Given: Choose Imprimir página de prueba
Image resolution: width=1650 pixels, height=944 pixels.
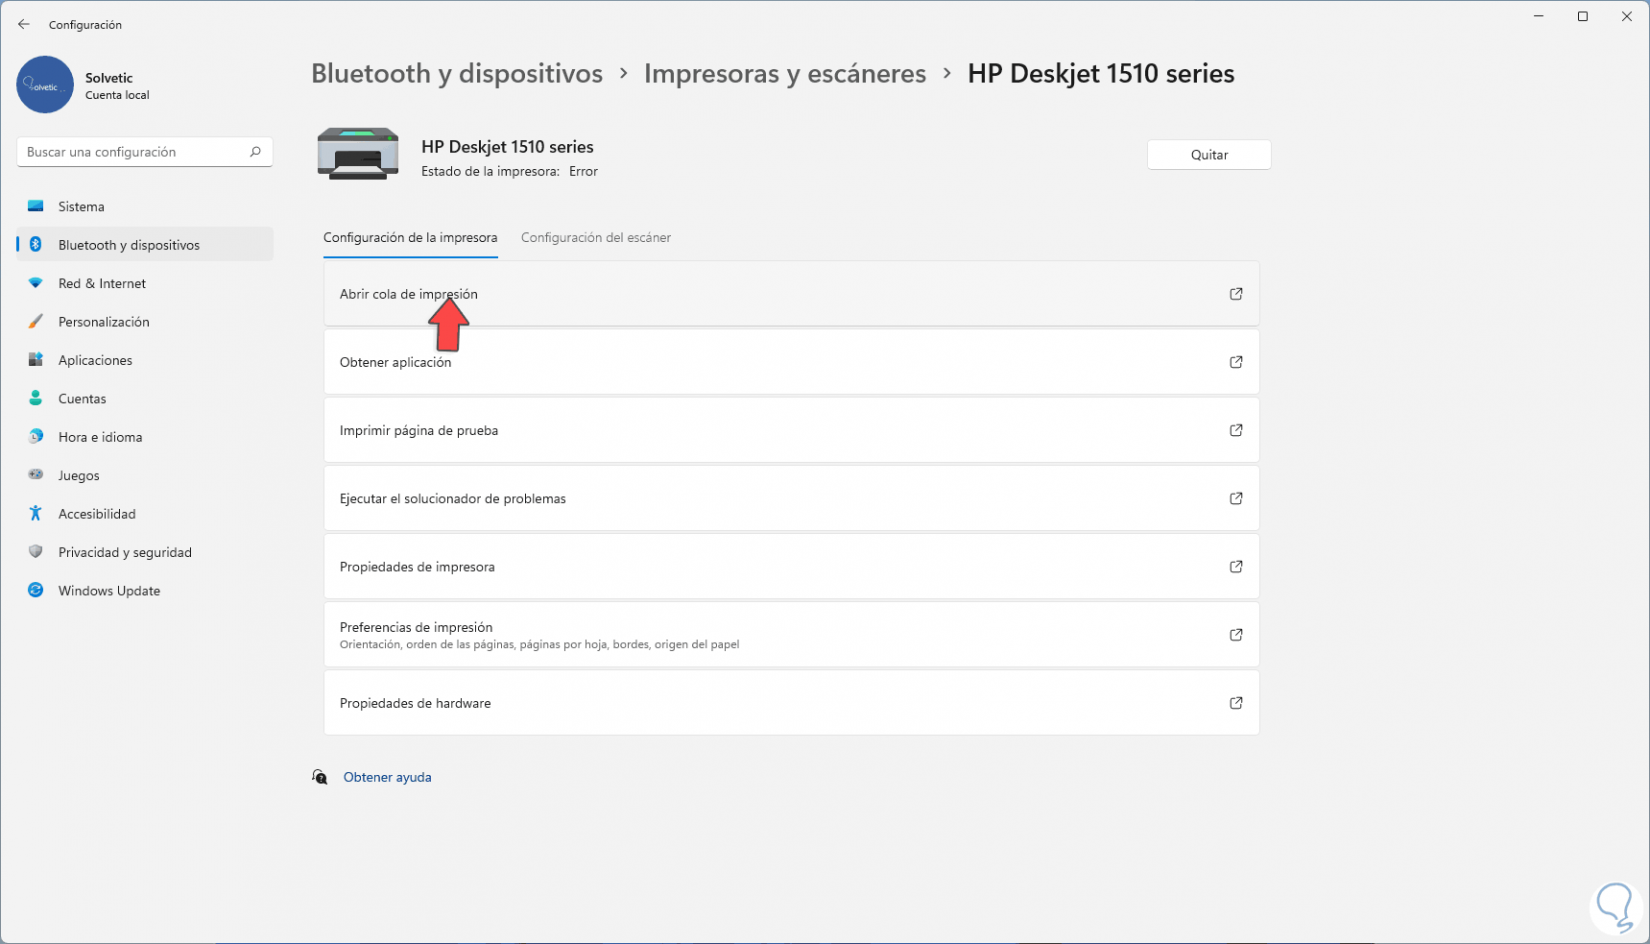Looking at the screenshot, I should (x=791, y=430).
